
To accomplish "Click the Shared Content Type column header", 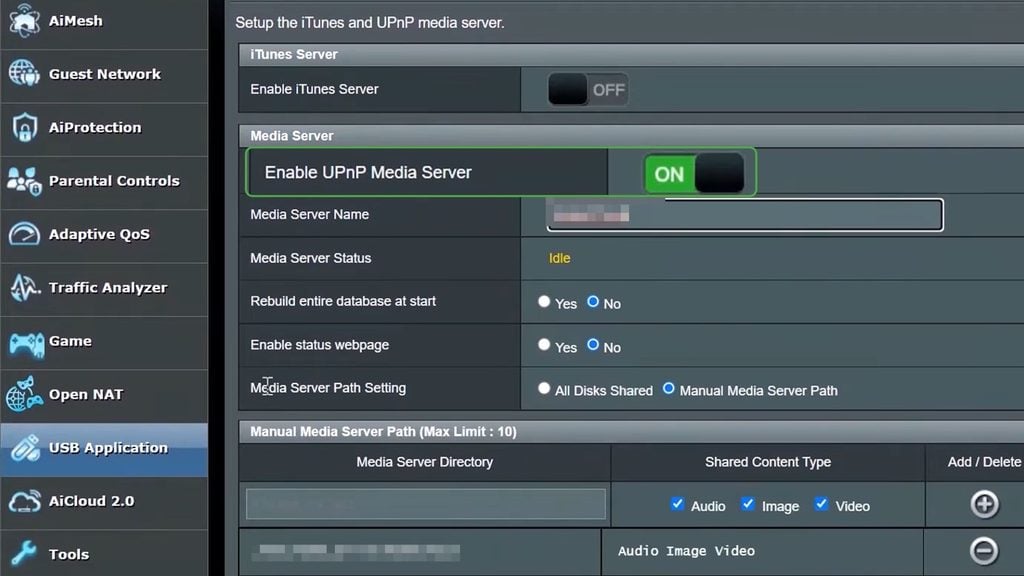I will click(x=768, y=462).
